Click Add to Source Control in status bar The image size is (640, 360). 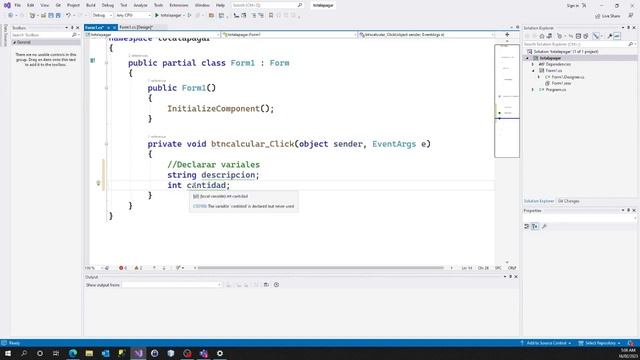click(x=546, y=343)
